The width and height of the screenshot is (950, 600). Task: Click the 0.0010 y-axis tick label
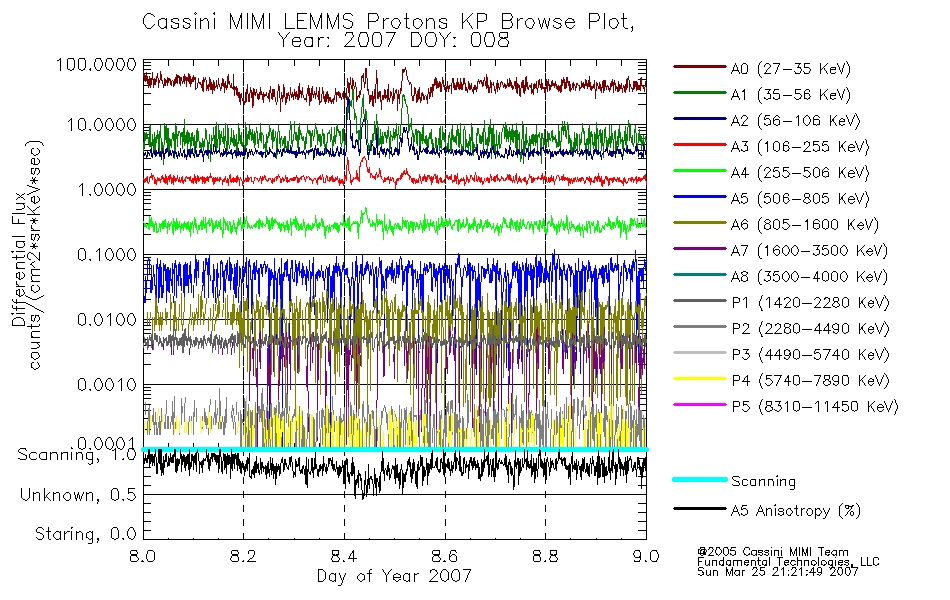pyautogui.click(x=107, y=384)
